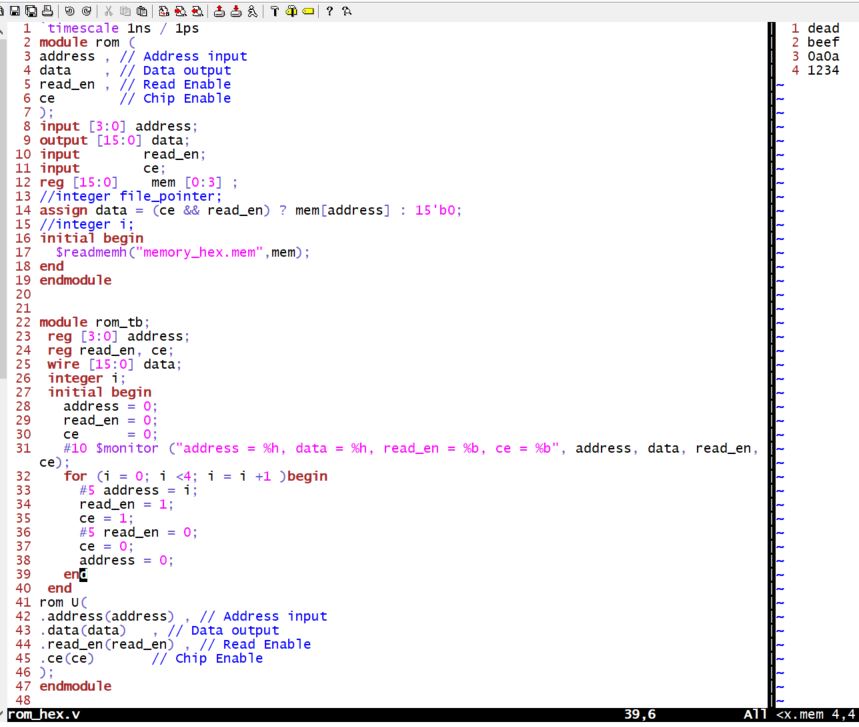Click the Jump to Tag icon
This screenshot has width=859, height=727.
[308, 10]
